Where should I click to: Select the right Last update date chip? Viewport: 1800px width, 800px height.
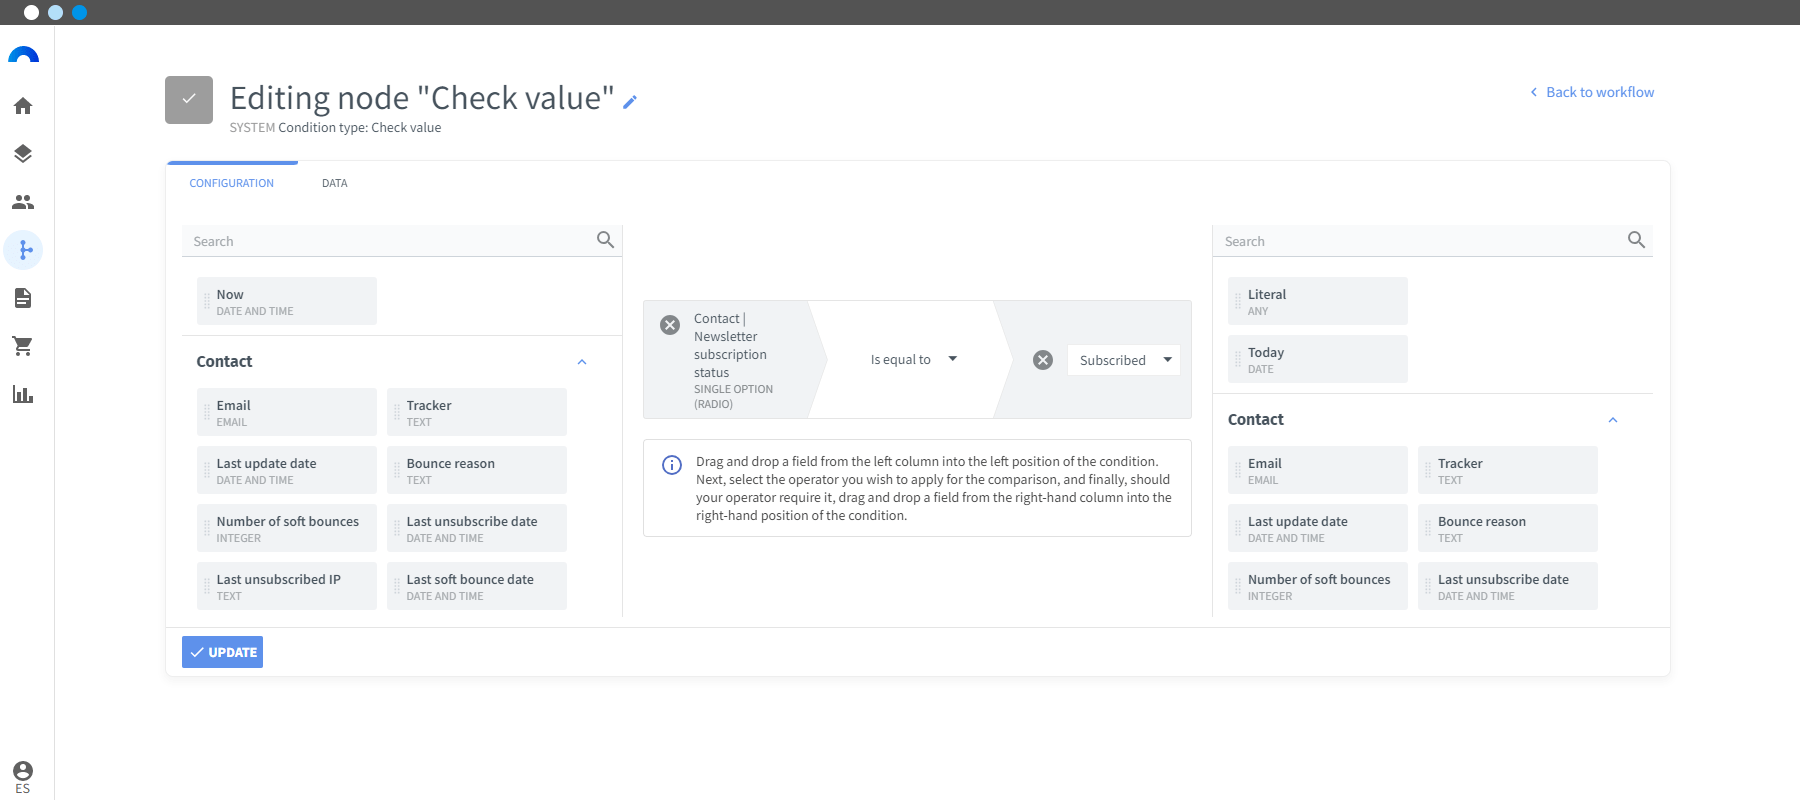click(x=1318, y=528)
